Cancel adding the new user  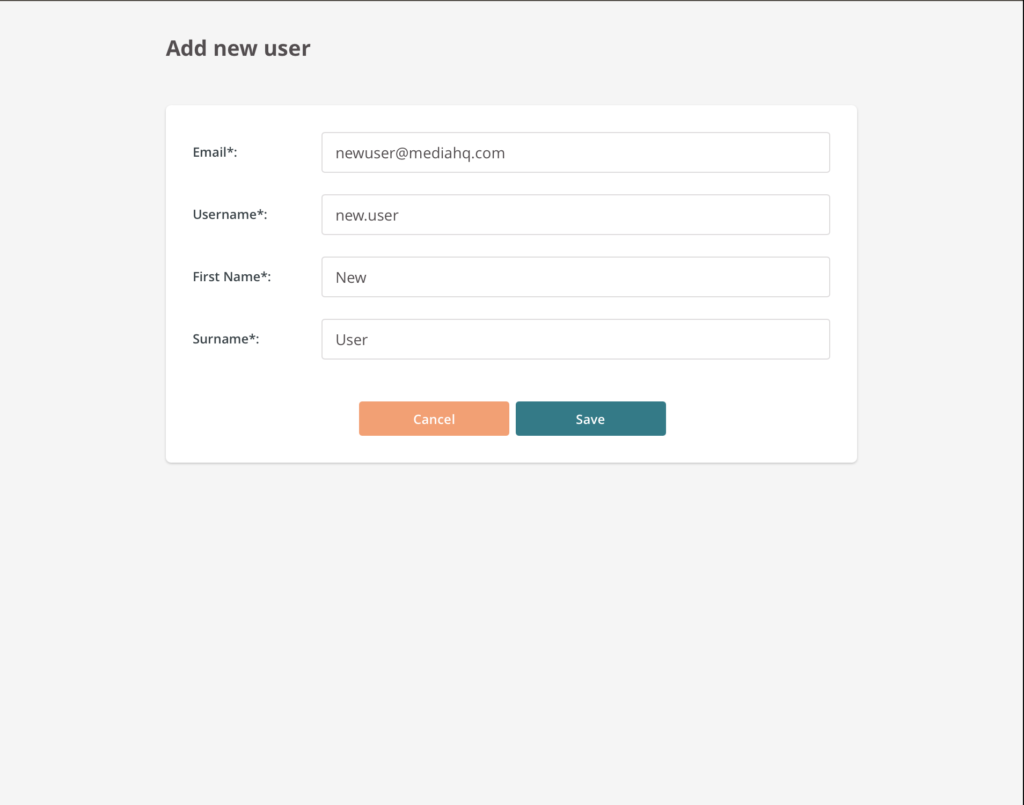tap(434, 418)
